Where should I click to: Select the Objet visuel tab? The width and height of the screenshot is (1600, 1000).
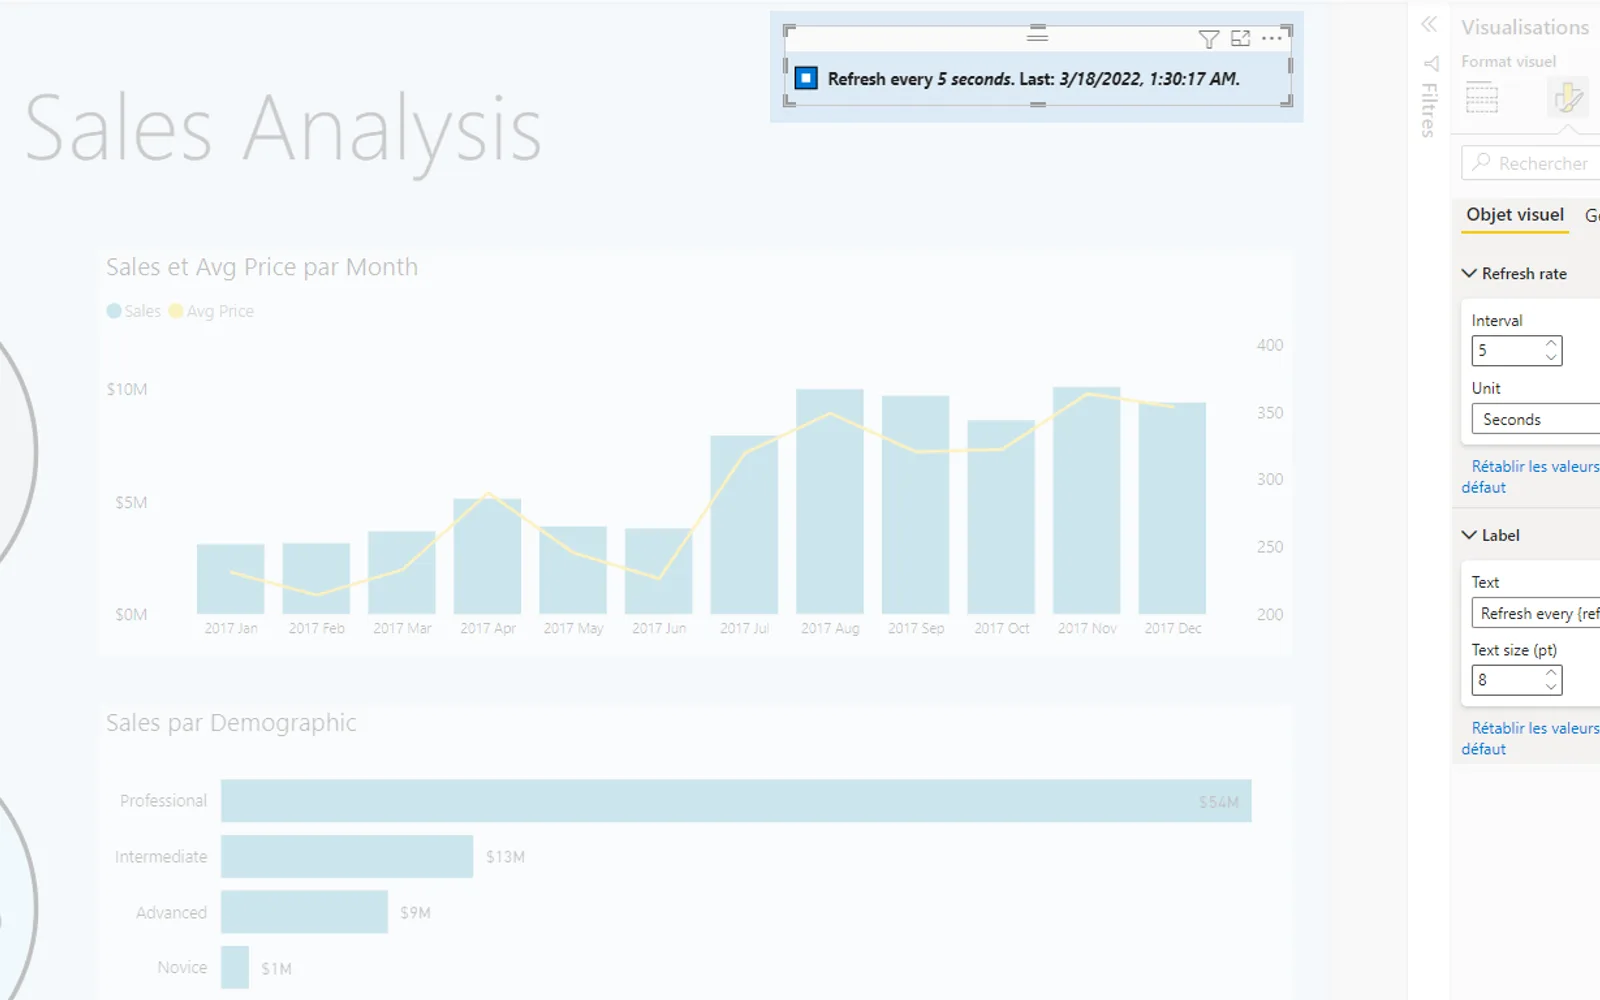click(1514, 214)
